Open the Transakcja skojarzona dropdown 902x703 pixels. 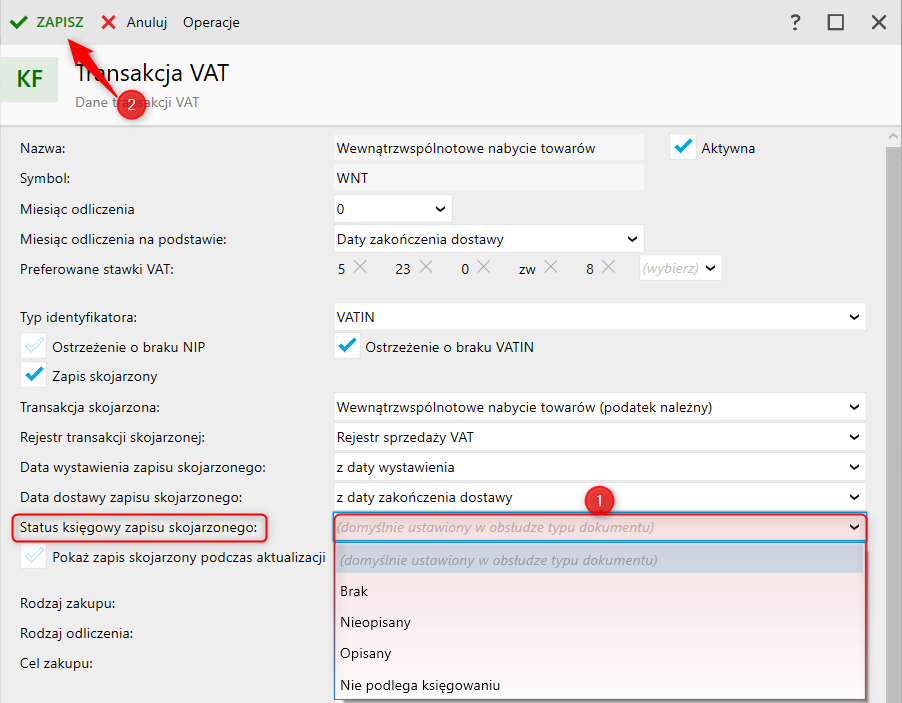tap(599, 407)
